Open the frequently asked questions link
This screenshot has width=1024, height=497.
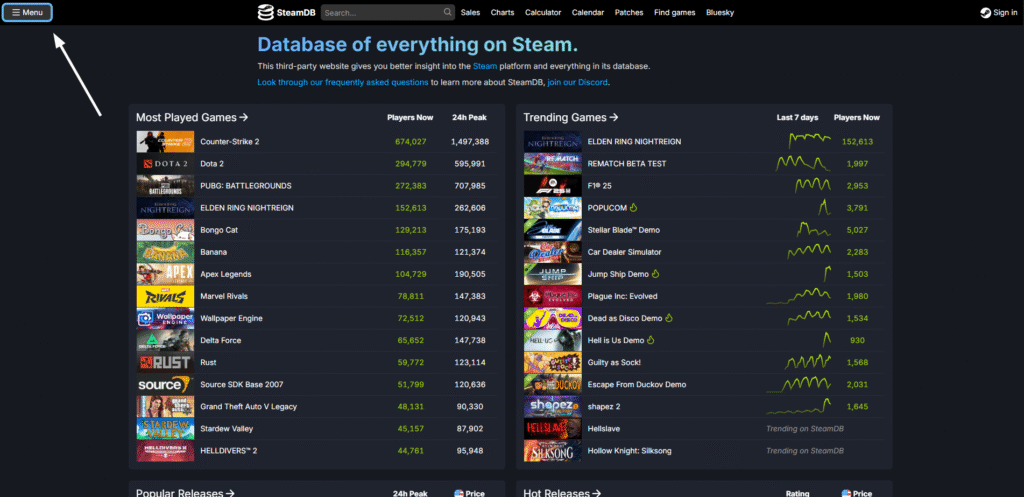343,82
